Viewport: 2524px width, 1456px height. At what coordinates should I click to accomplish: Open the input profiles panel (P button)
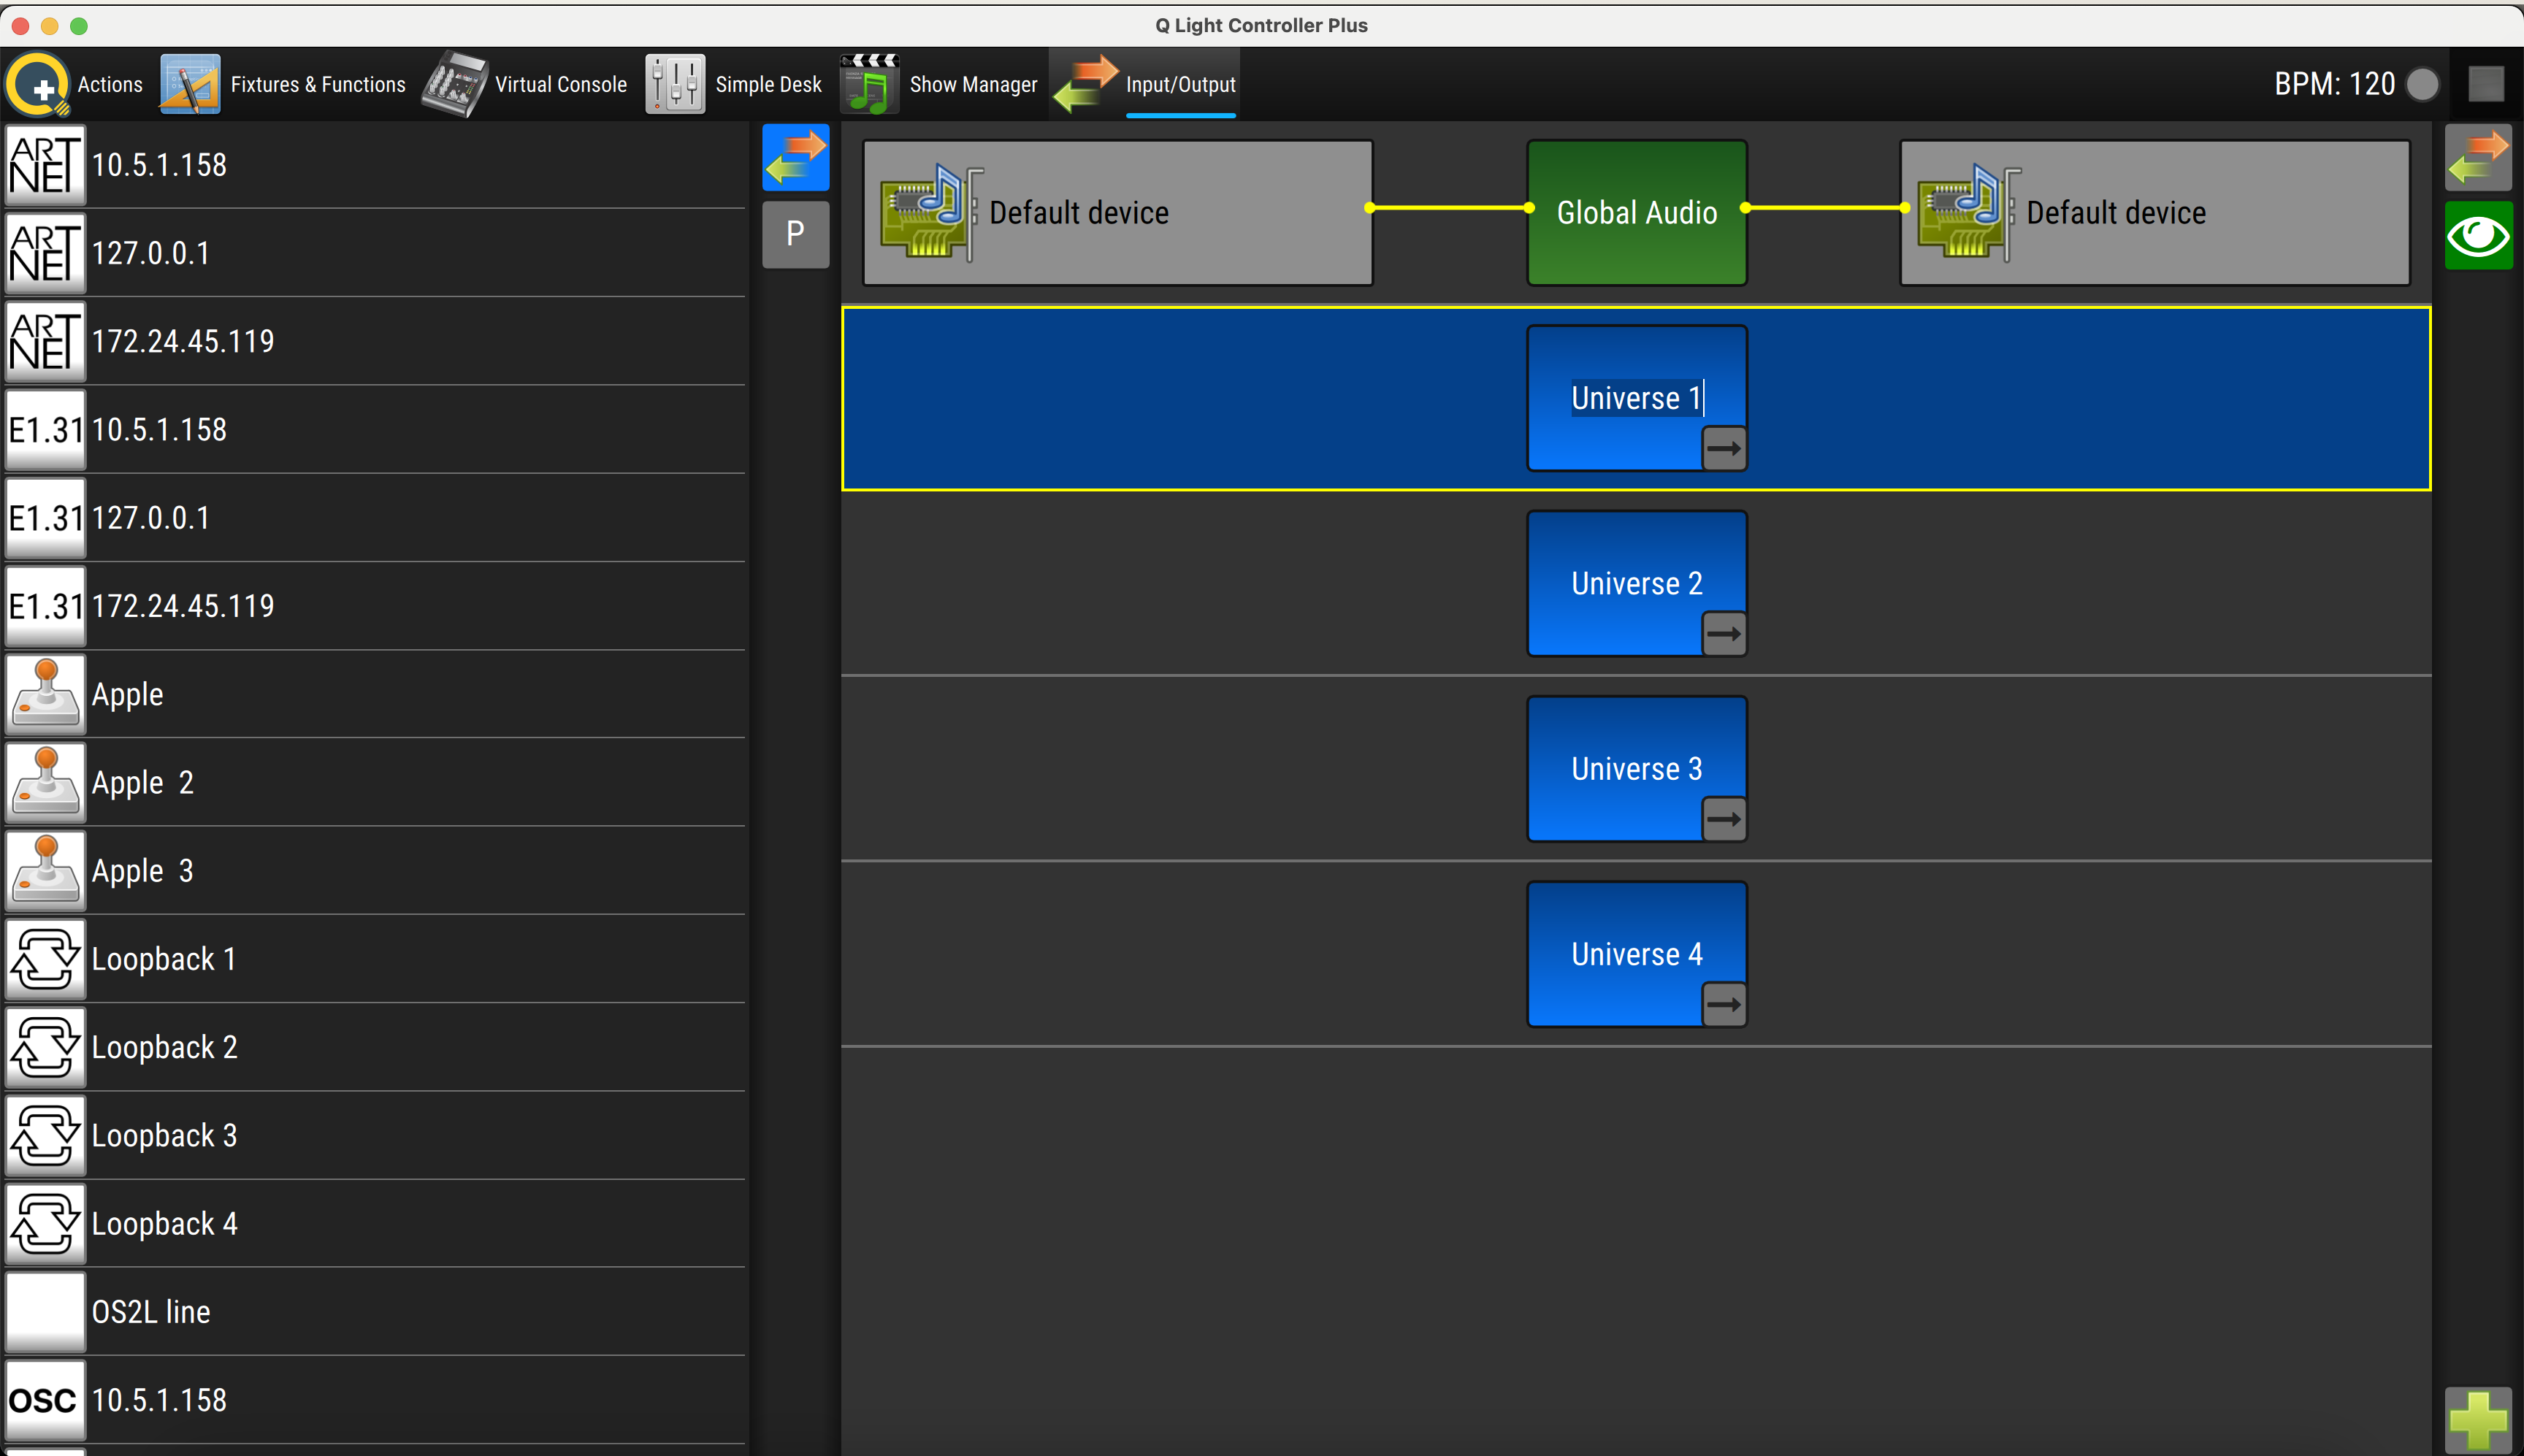click(796, 234)
